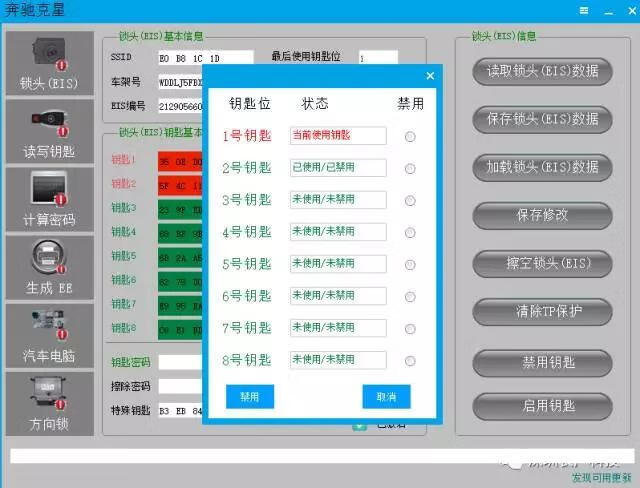Click 5号钥匙 status field
The width and height of the screenshot is (640, 488).
pyautogui.click(x=338, y=264)
